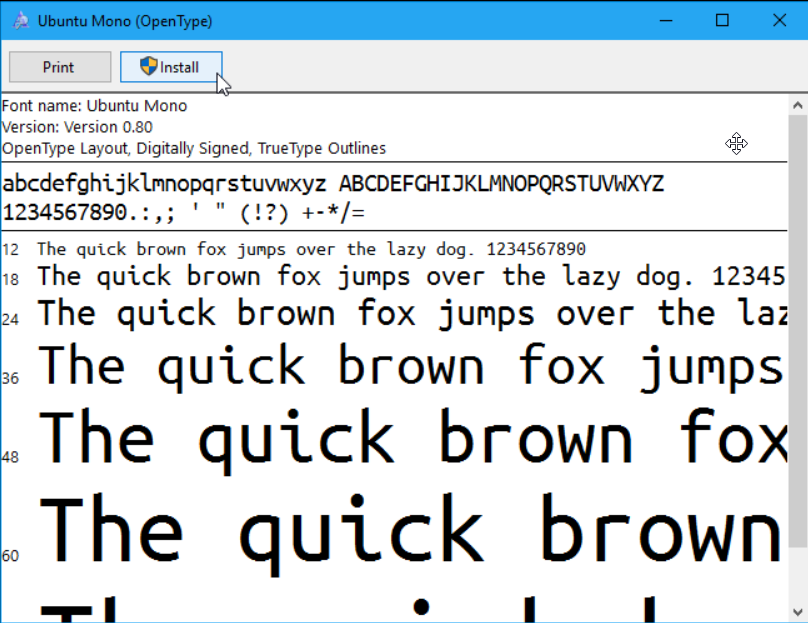
Task: Click the 'Font name: Ubuntu Mono' text
Action: (x=94, y=106)
